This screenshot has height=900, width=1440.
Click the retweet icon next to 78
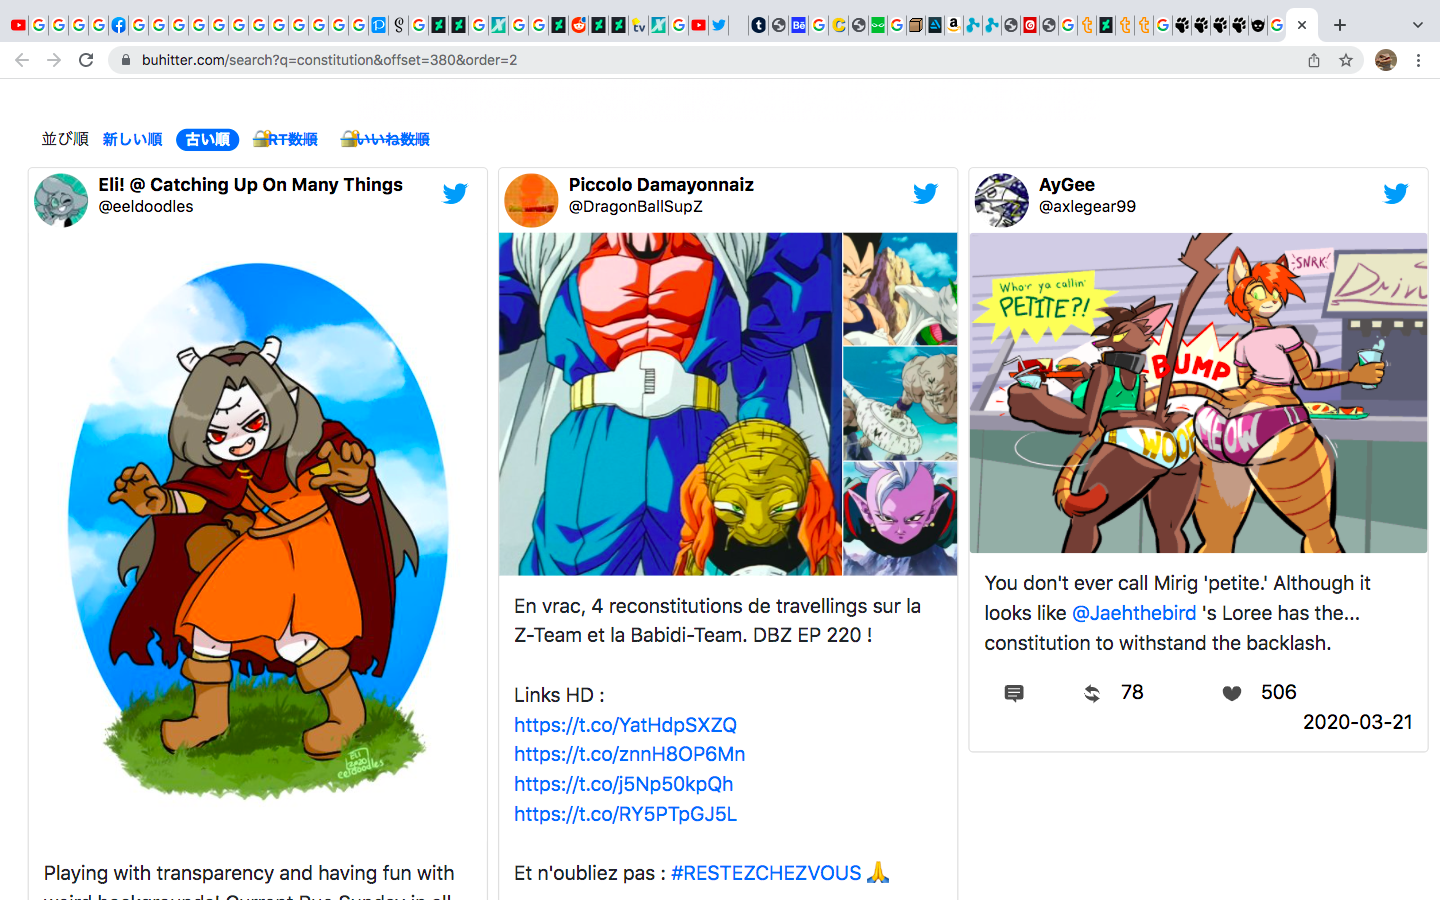(x=1092, y=693)
